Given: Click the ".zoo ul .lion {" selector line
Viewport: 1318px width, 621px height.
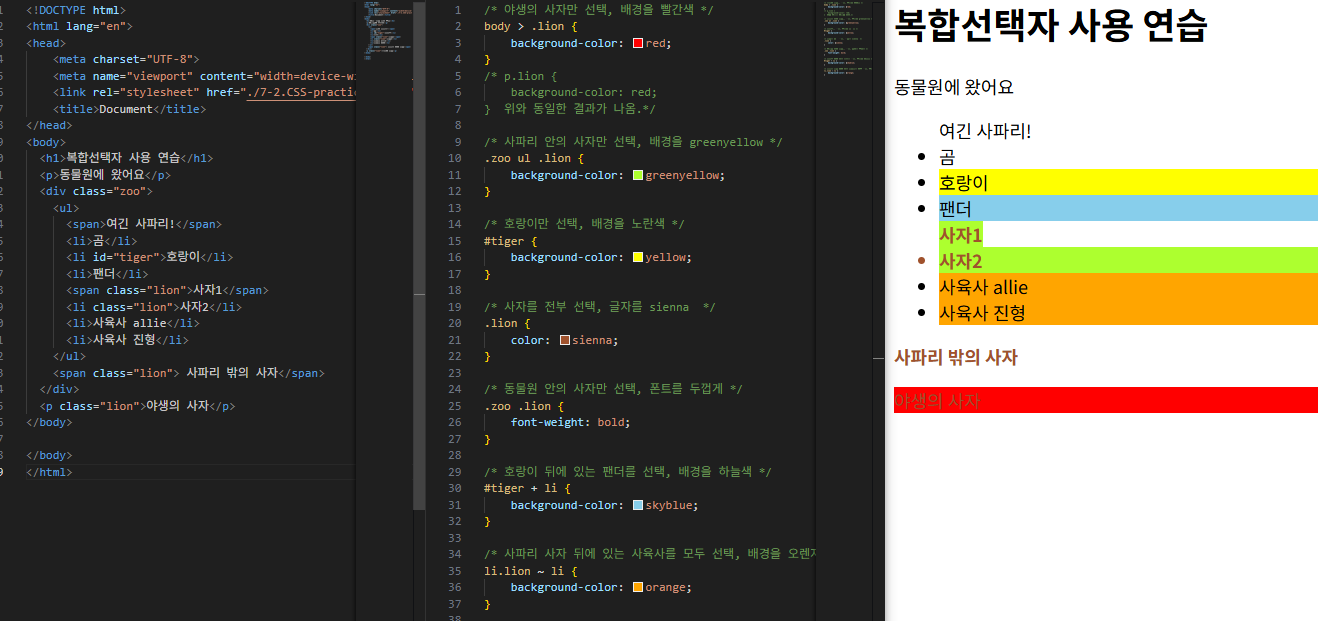Looking at the screenshot, I should pos(533,158).
